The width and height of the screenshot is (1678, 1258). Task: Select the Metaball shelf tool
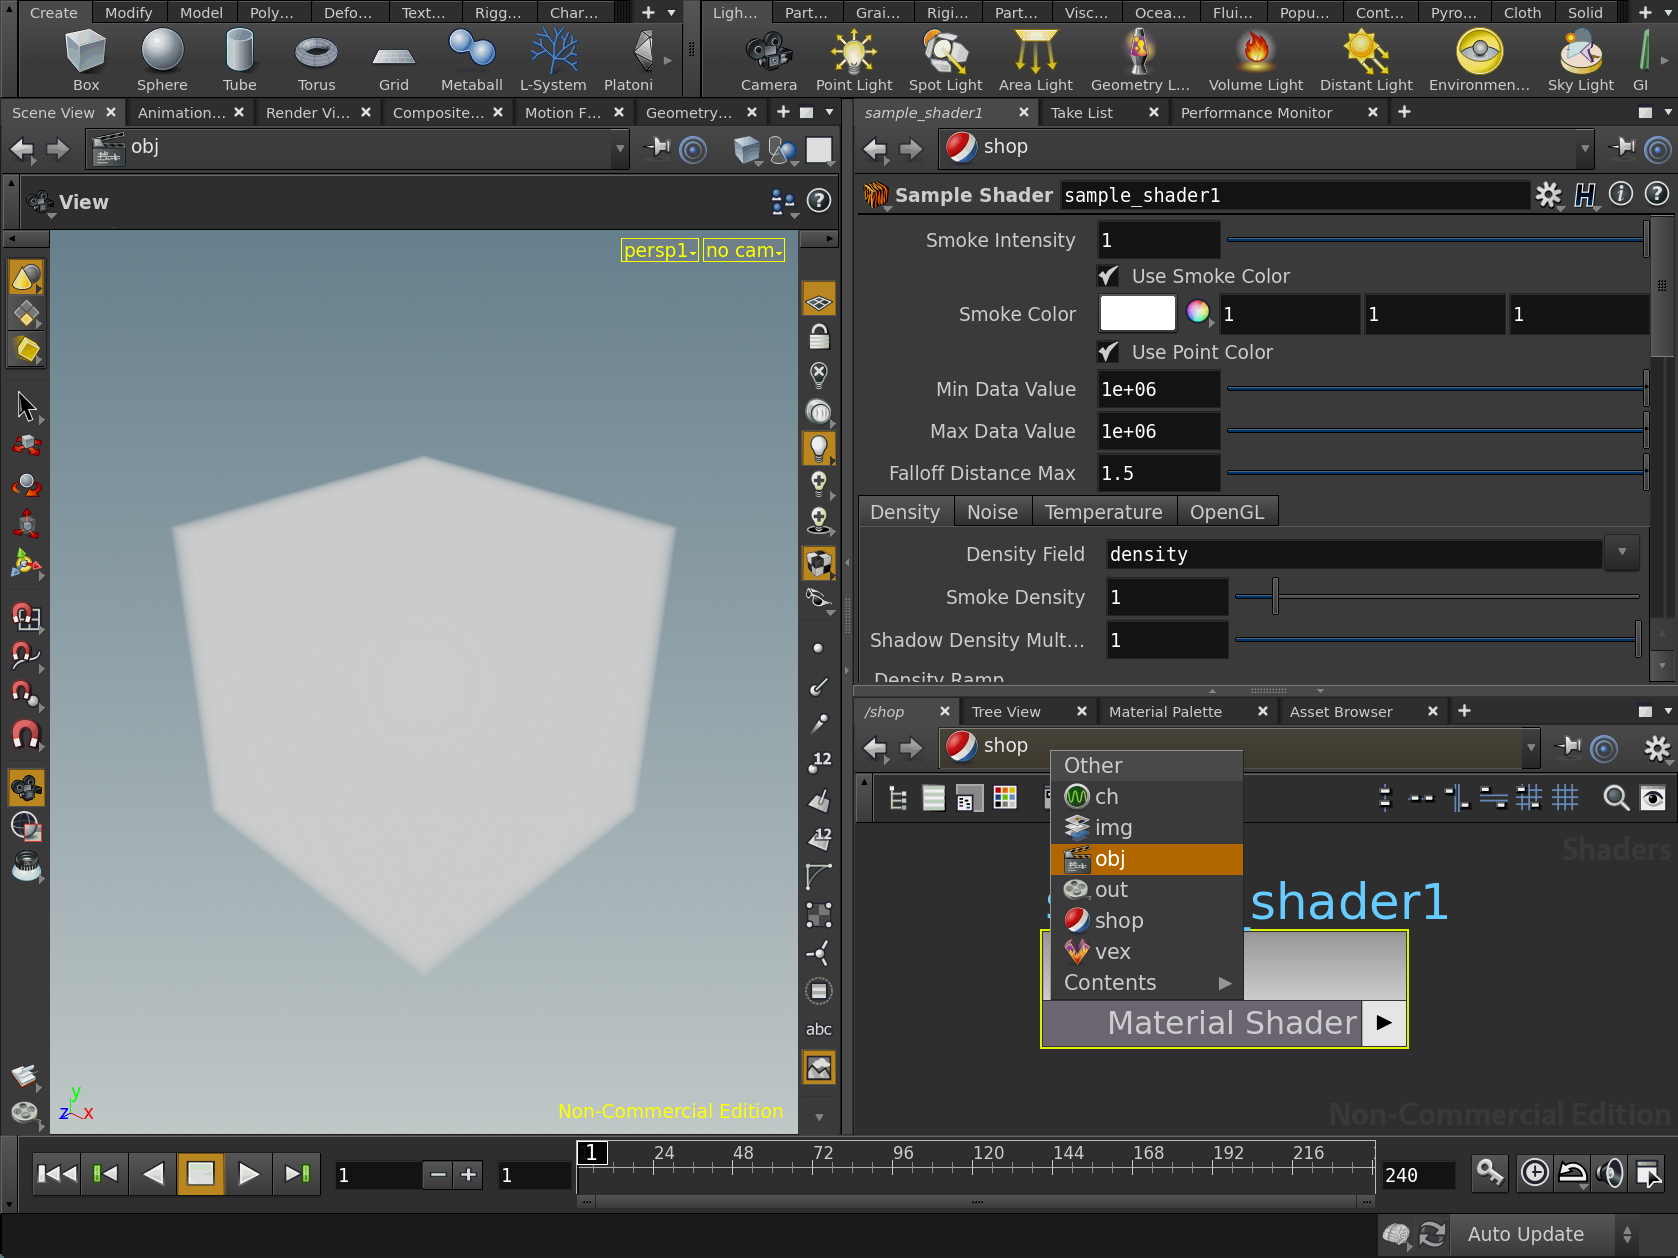pyautogui.click(x=471, y=60)
